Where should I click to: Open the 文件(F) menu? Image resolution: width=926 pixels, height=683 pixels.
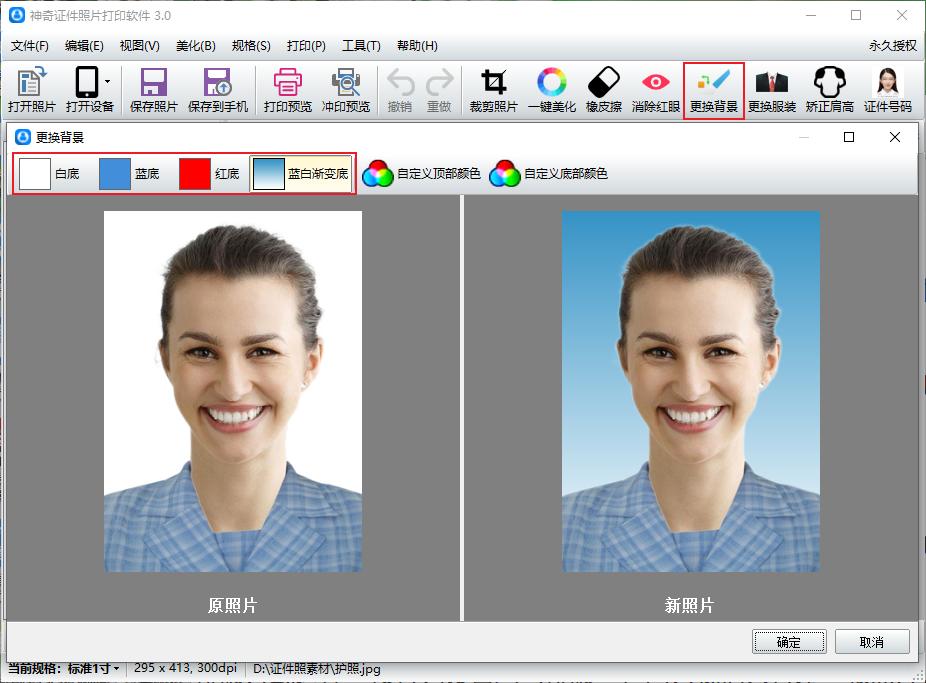click(30, 45)
